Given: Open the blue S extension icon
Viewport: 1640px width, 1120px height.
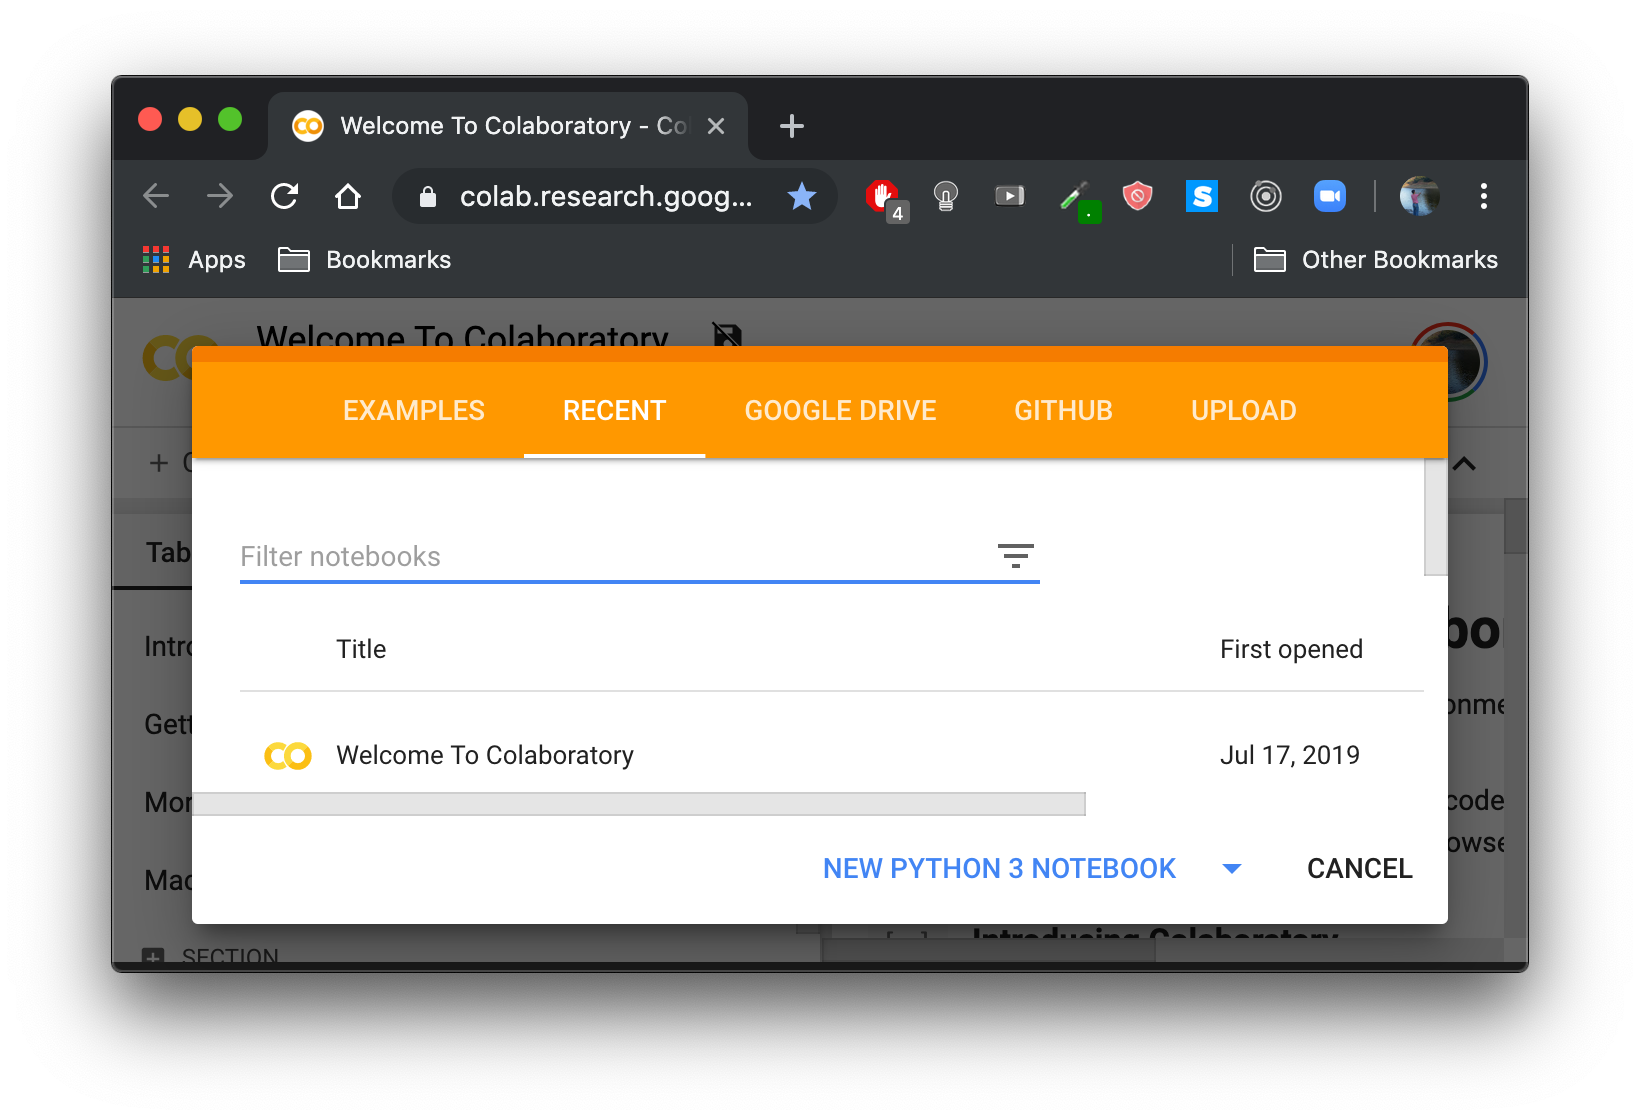Looking at the screenshot, I should pyautogui.click(x=1202, y=196).
